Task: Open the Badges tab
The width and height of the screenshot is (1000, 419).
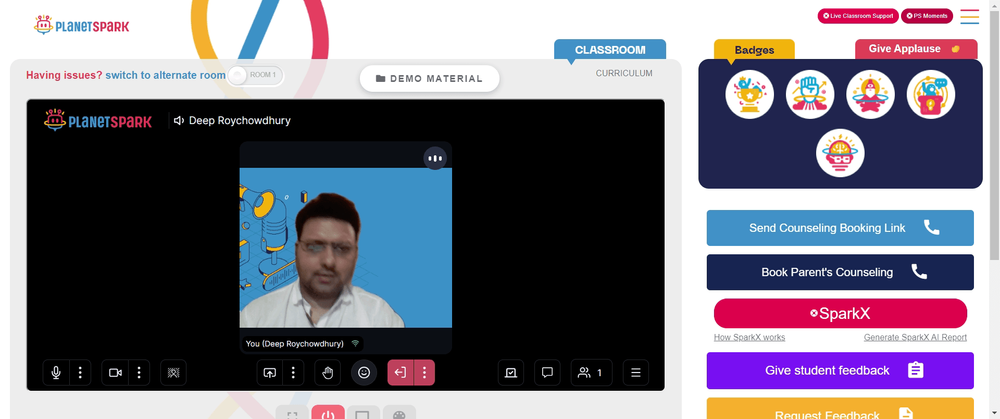Action: 754,50
